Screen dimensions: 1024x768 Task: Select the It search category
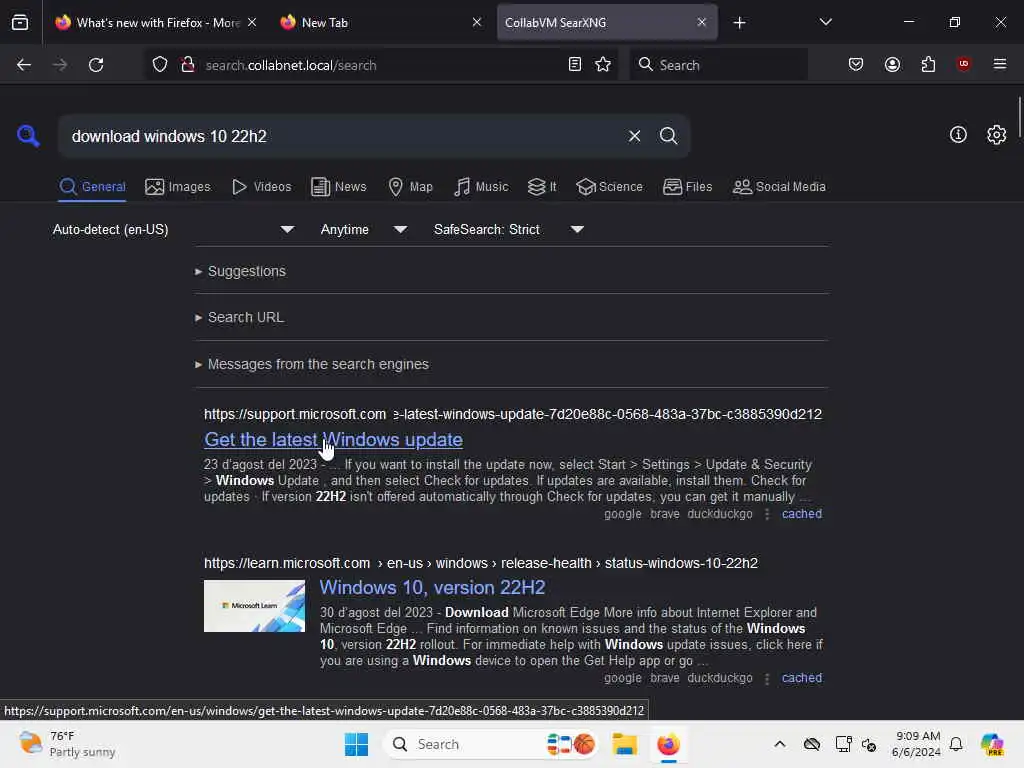[542, 187]
